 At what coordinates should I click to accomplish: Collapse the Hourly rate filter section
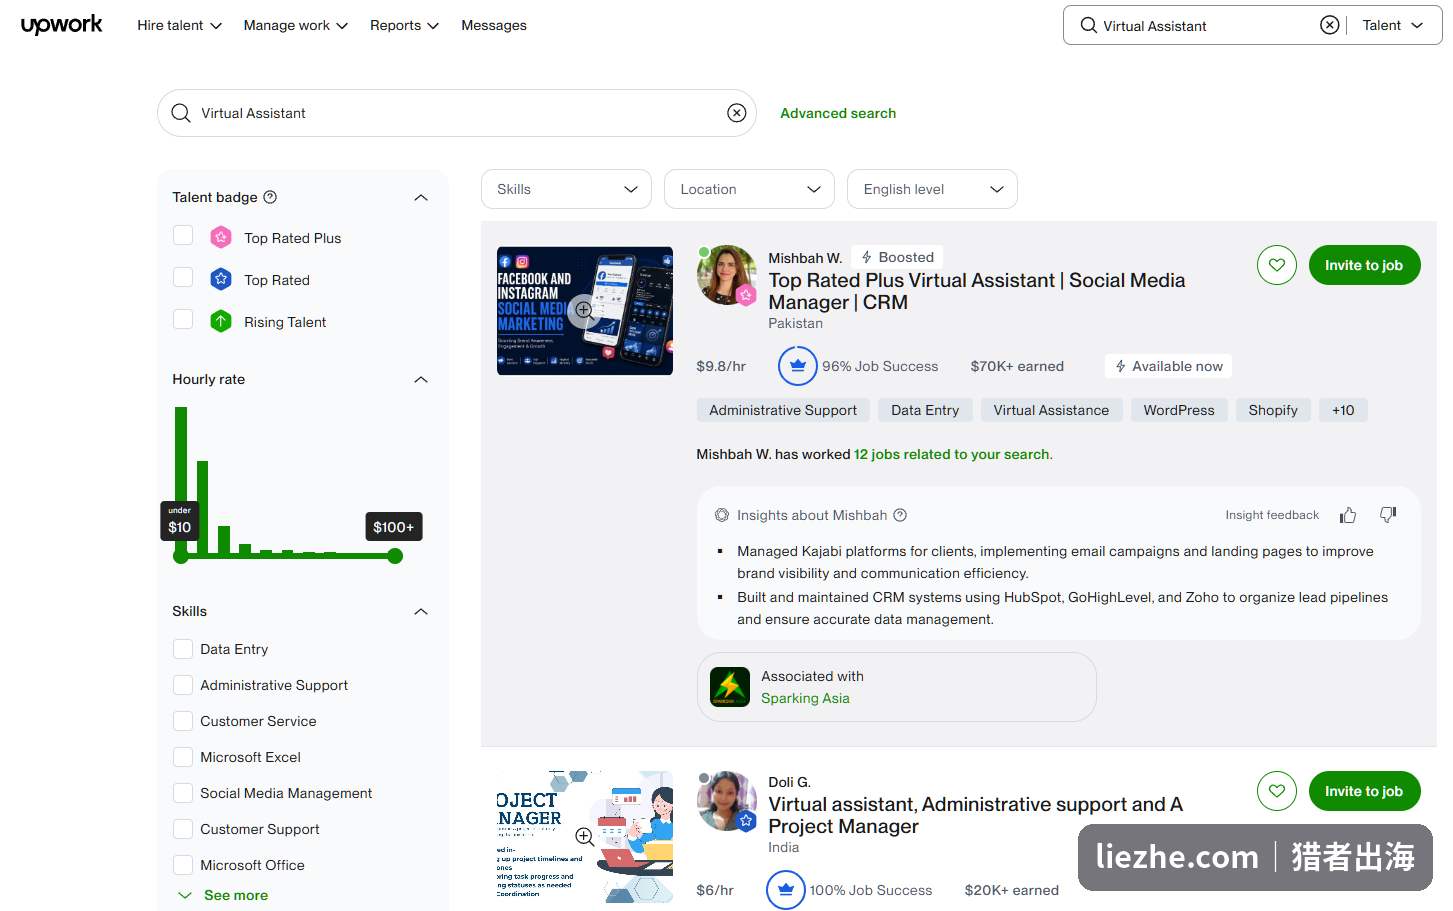[421, 380]
